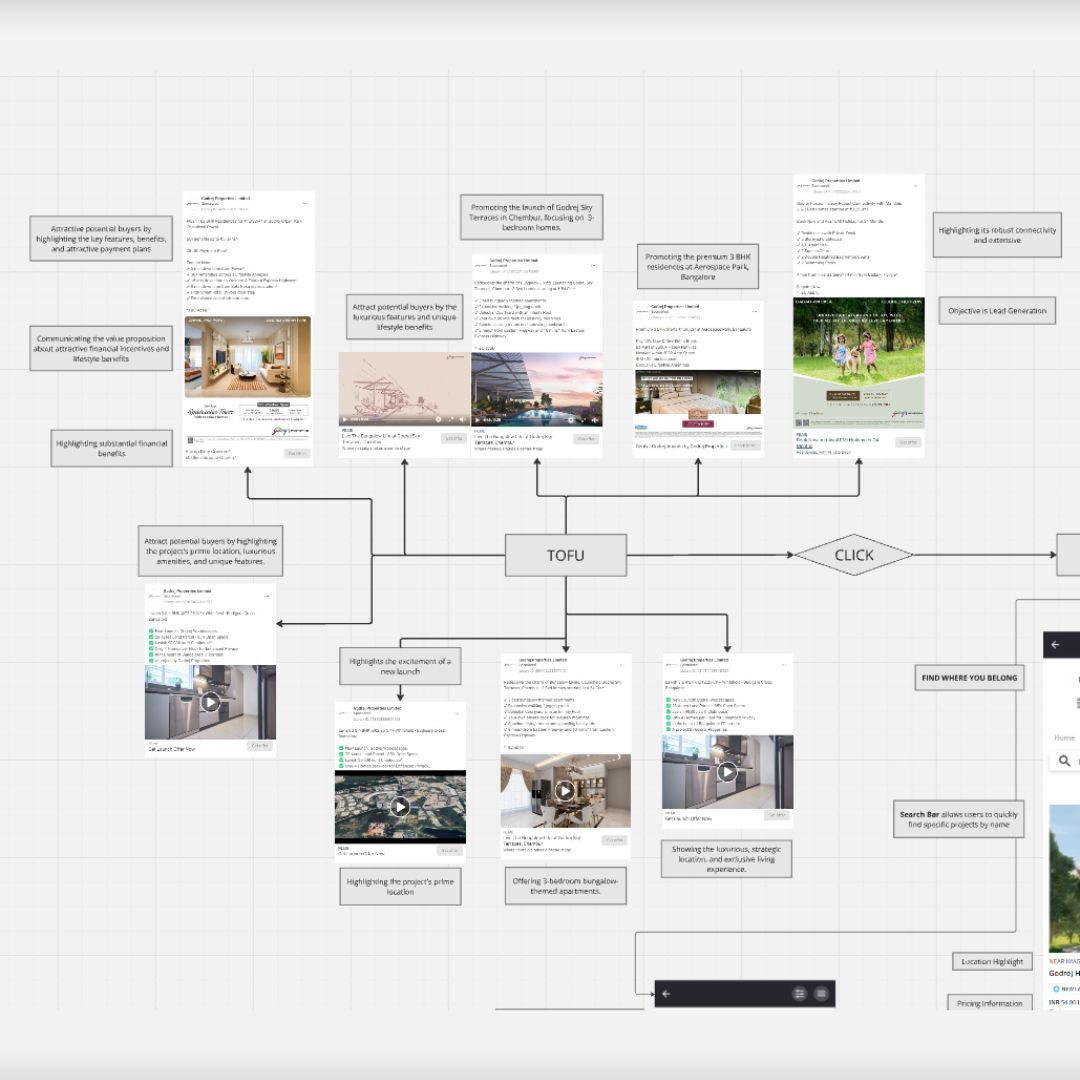Click the menu icon in bottom dark bar
Image resolution: width=1080 pixels, height=1080 pixels.
(821, 994)
